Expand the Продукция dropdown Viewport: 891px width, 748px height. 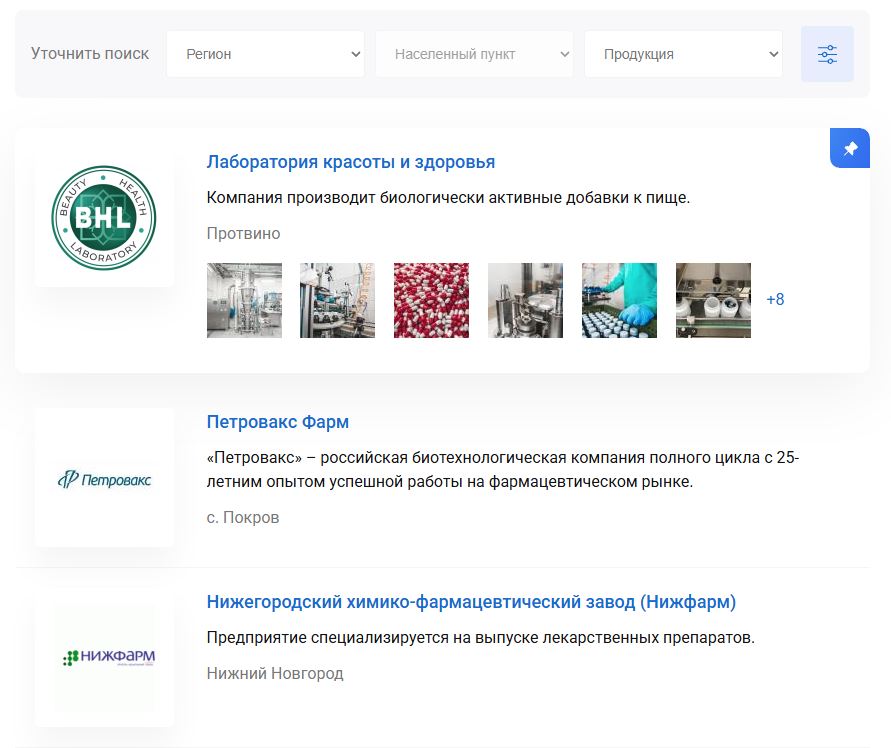click(x=683, y=54)
